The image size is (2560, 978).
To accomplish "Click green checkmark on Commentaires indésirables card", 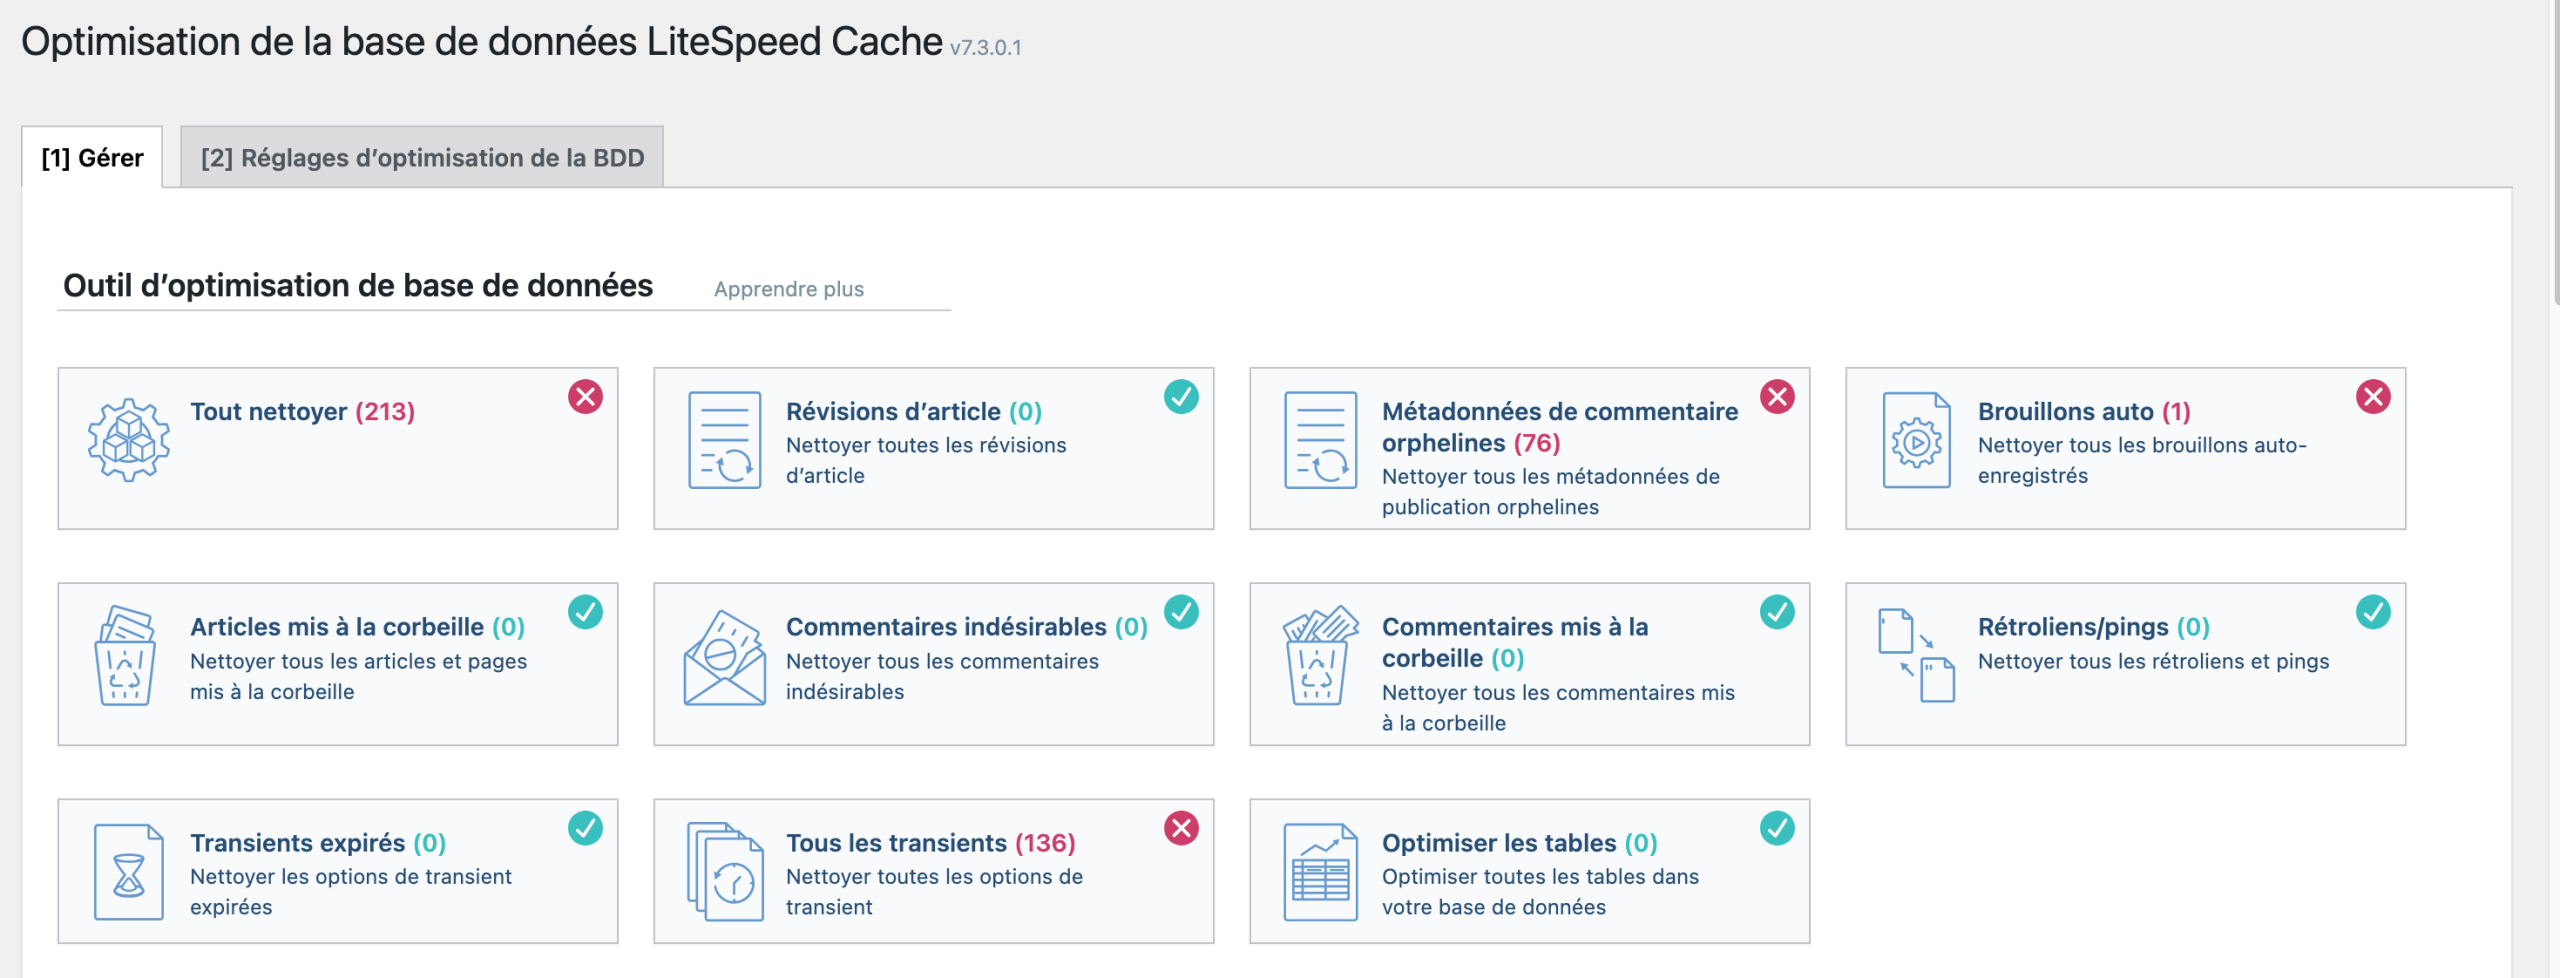I will point(1181,612).
